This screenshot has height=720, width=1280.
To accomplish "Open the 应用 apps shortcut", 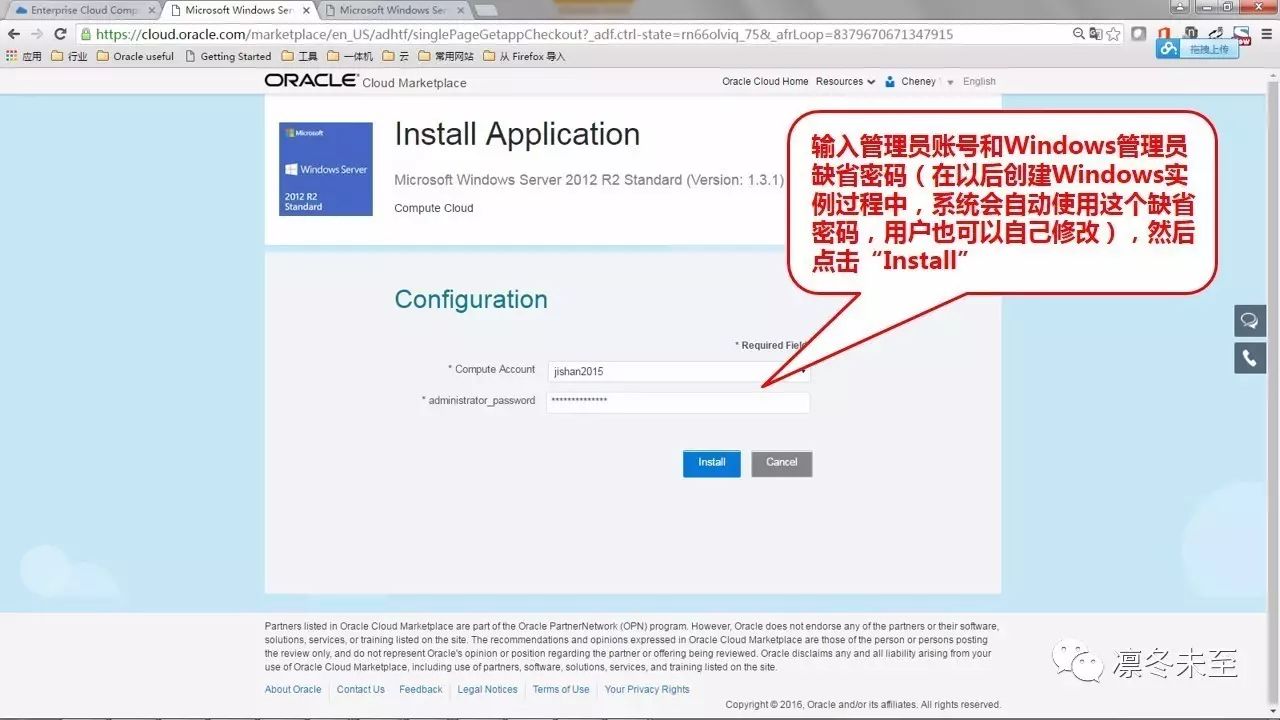I will click(x=24, y=56).
